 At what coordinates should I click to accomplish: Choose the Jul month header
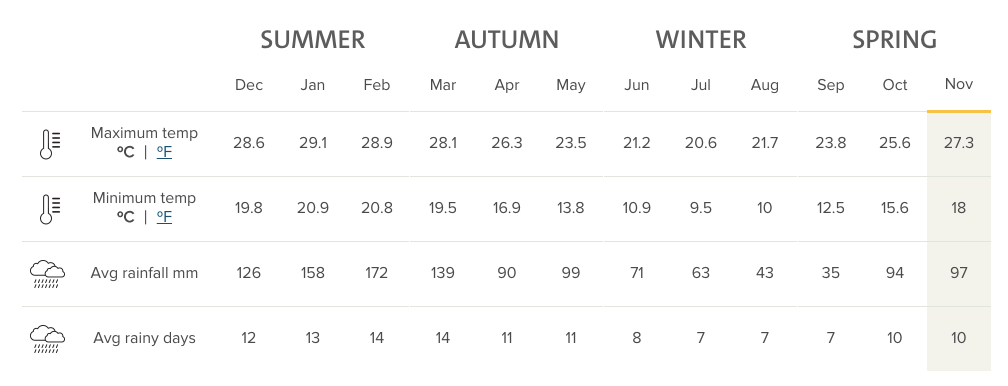point(700,85)
